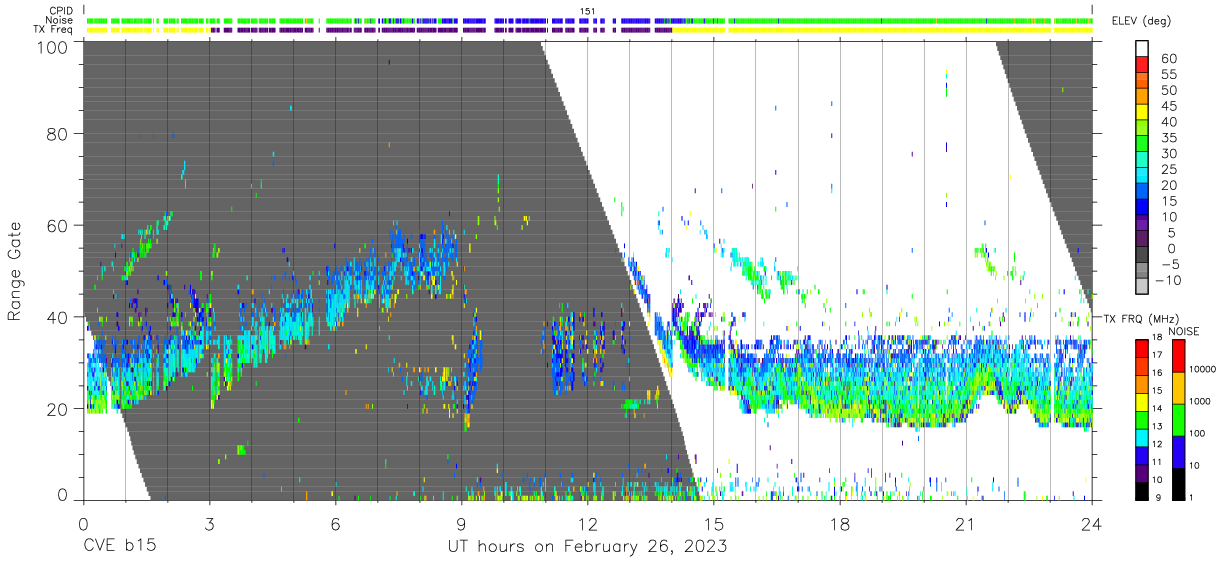Click UT hours tick label '21'

[x=966, y=523]
